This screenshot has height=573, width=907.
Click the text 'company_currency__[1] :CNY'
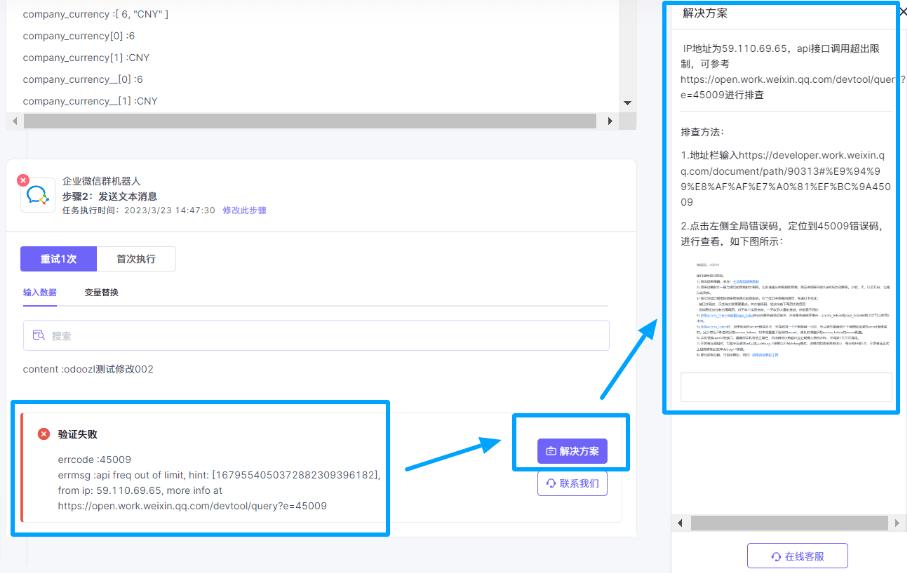click(90, 101)
